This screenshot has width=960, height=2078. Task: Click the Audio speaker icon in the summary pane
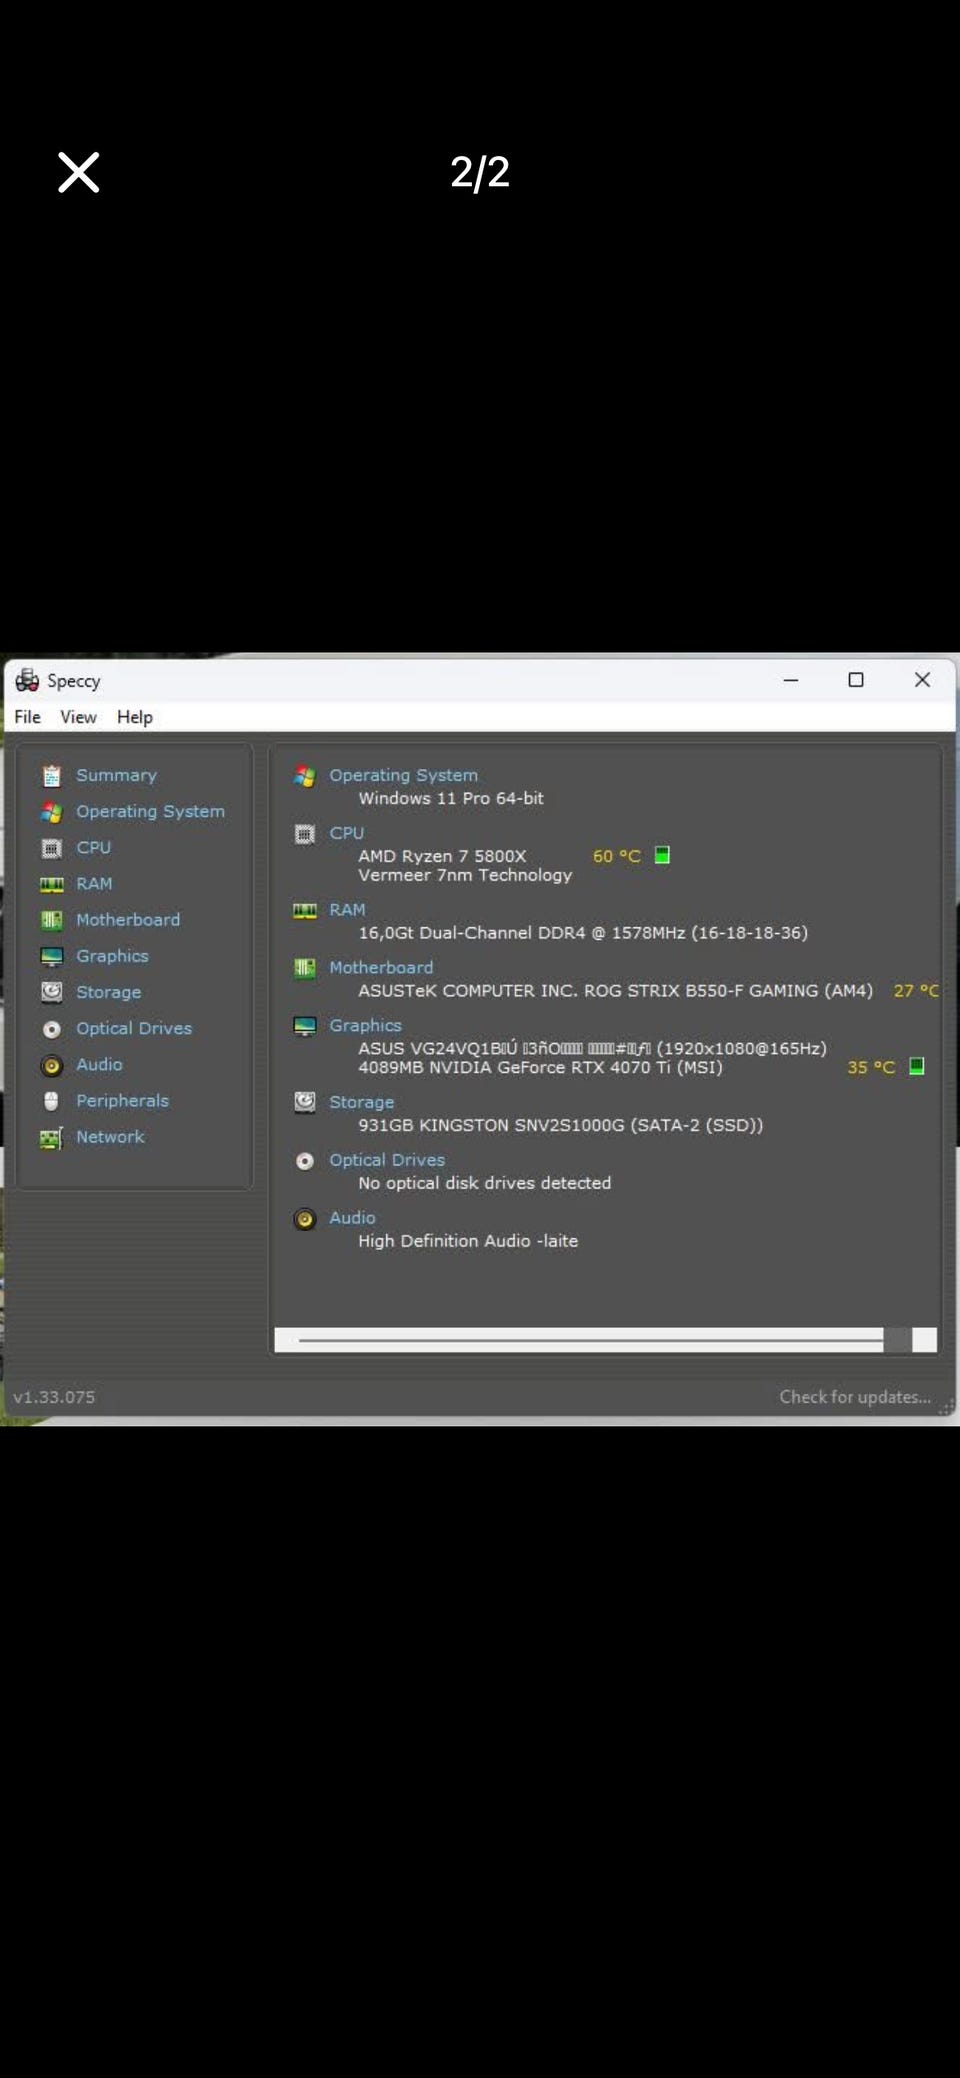click(305, 1219)
